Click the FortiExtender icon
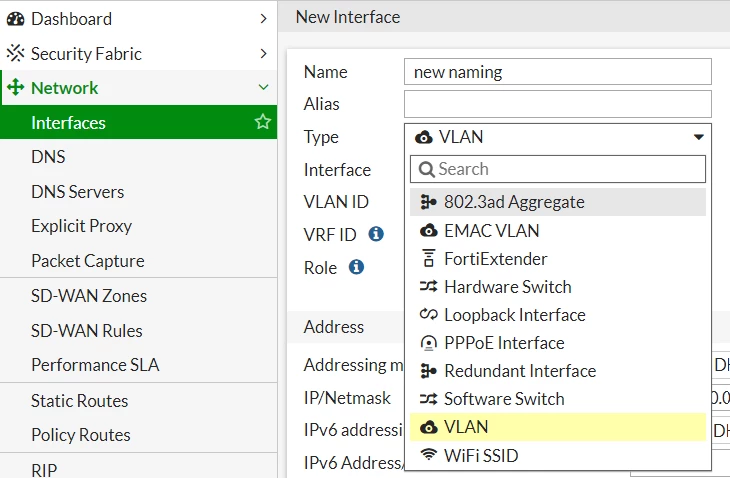This screenshot has width=730, height=478. [428, 258]
